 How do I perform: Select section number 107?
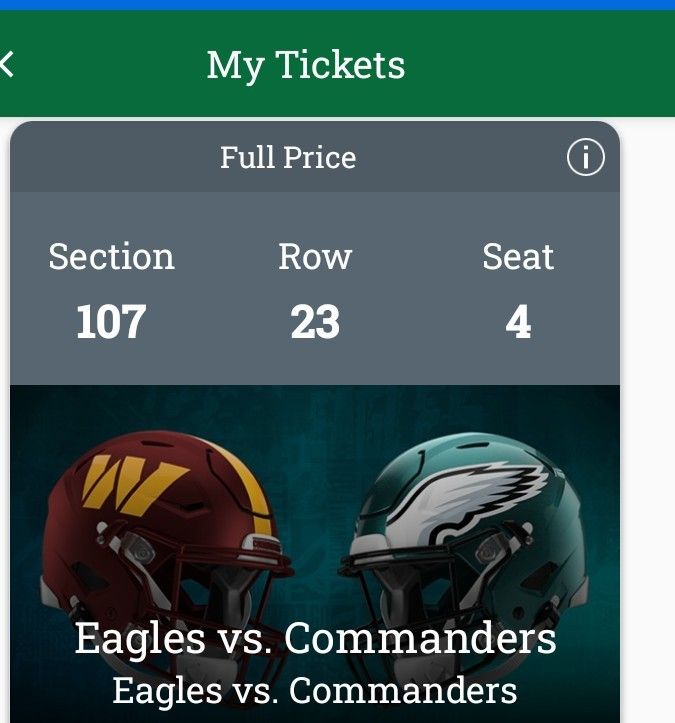(111, 322)
